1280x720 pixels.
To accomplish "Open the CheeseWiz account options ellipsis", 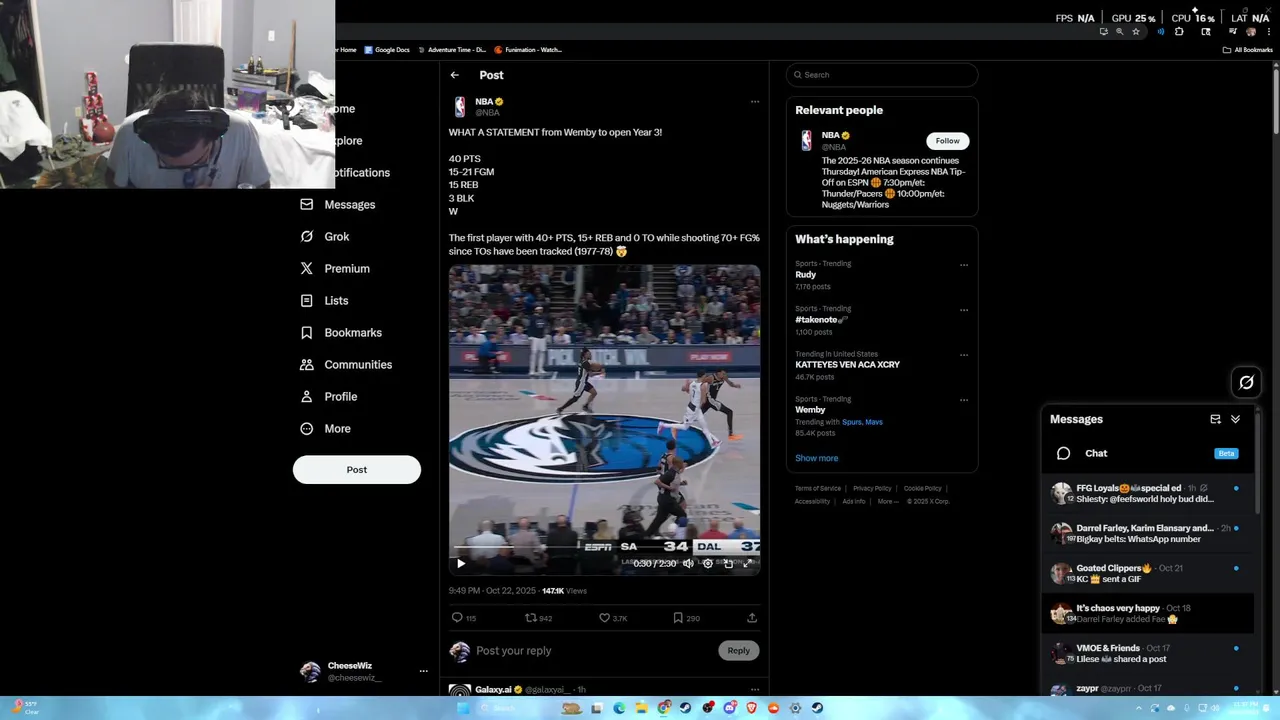I will 423,671.
